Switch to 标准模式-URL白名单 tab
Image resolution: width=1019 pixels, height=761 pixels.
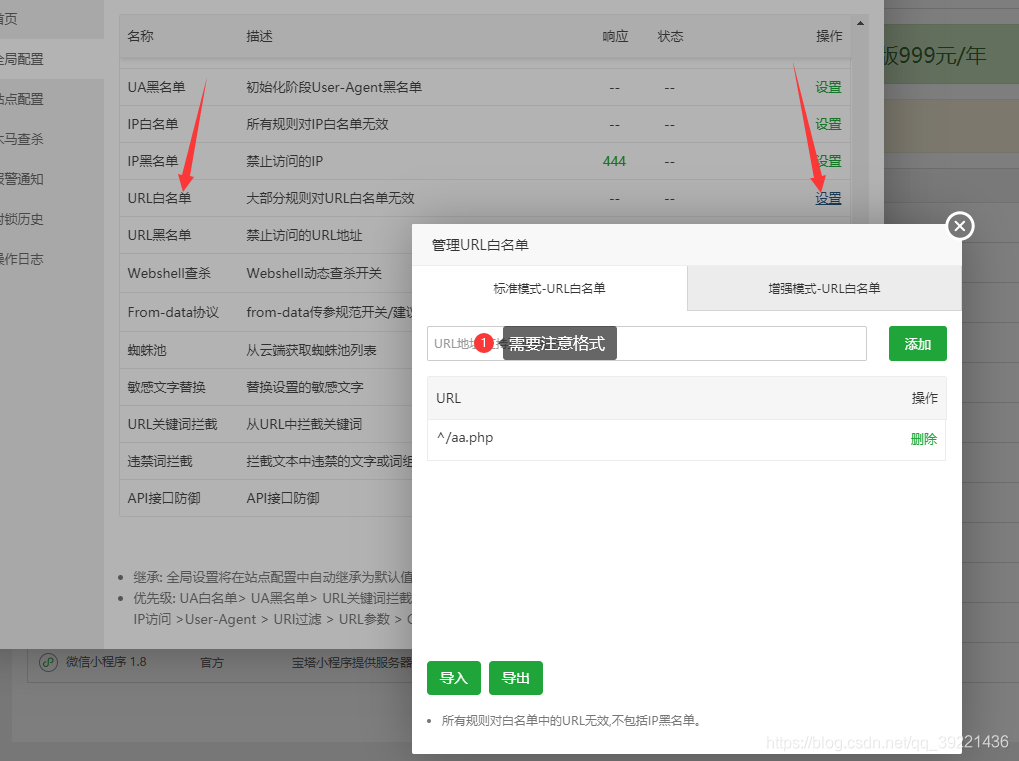click(x=549, y=288)
